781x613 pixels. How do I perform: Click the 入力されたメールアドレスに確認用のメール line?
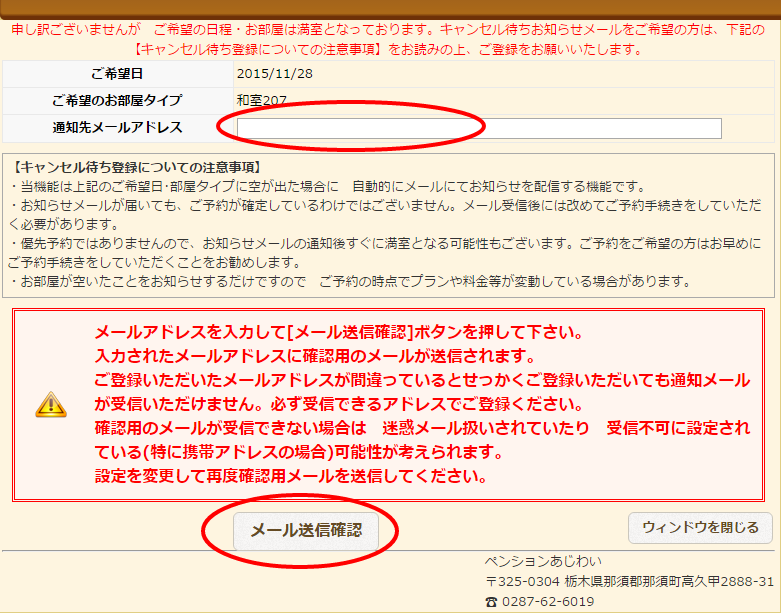tap(315, 356)
